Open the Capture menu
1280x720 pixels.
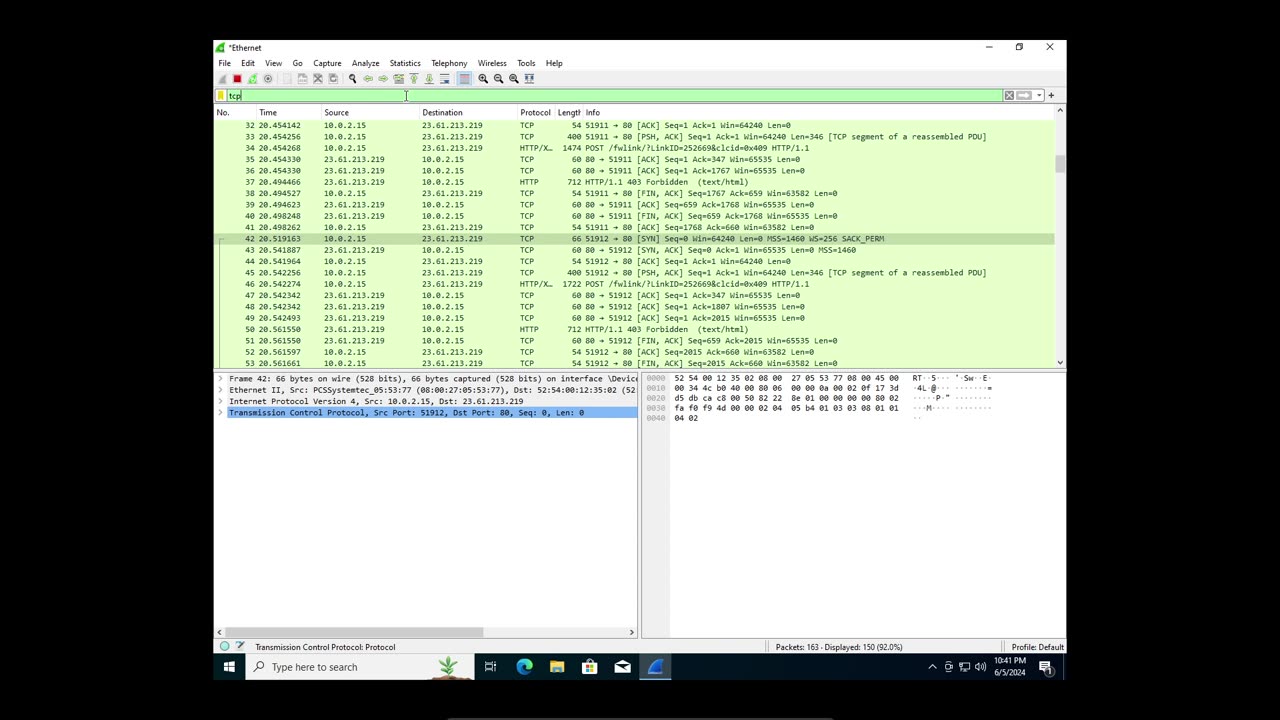click(327, 63)
